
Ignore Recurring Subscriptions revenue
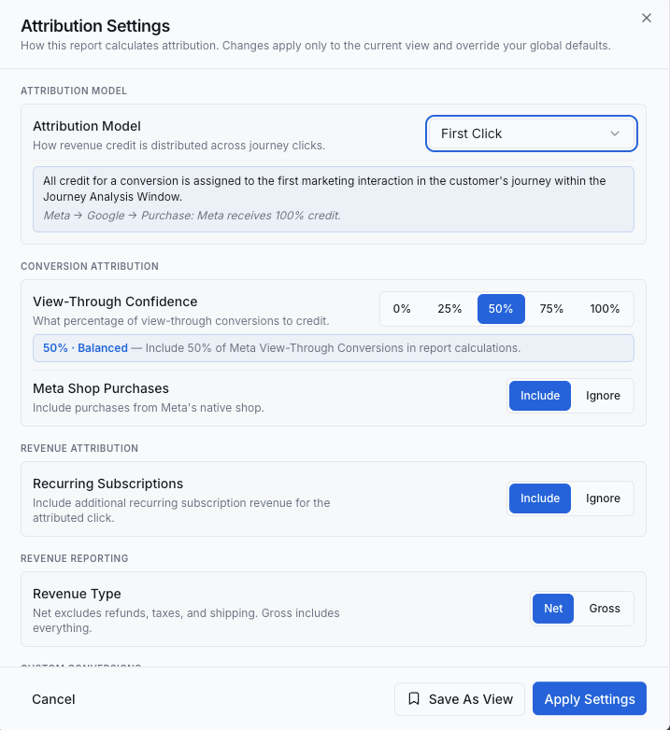[603, 498]
